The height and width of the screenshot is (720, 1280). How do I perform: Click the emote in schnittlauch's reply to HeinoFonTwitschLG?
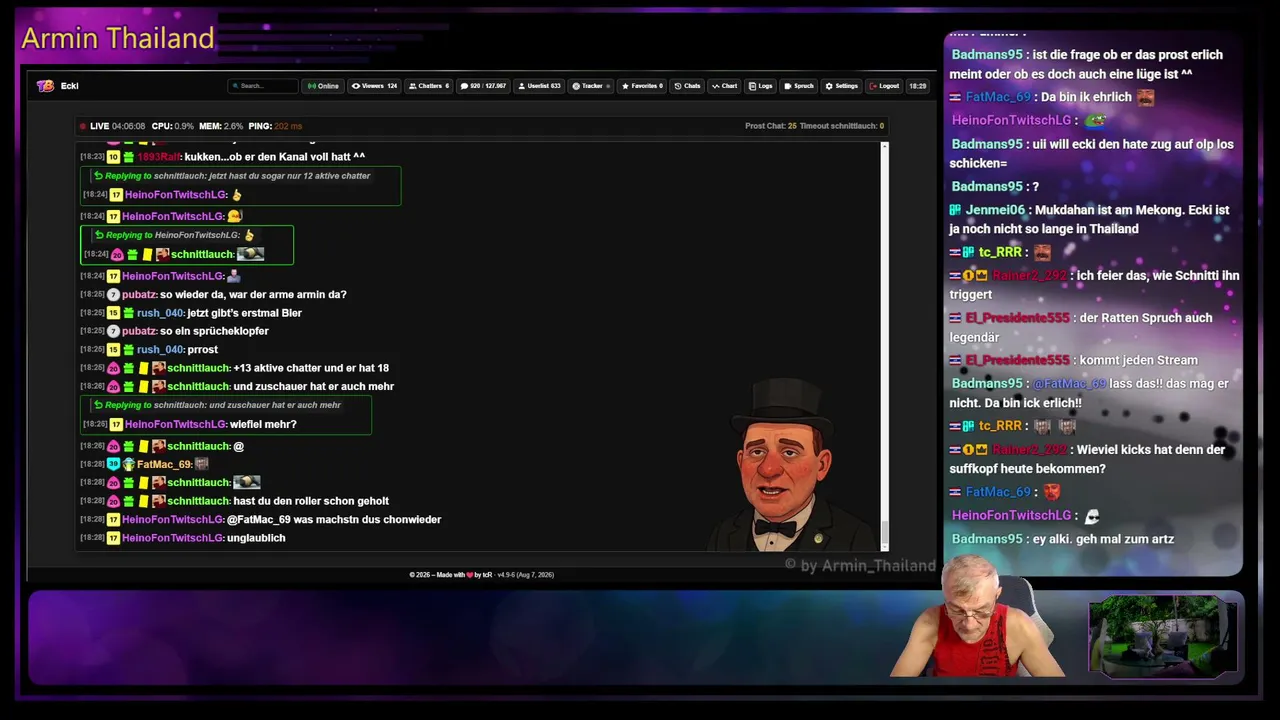tap(250, 254)
